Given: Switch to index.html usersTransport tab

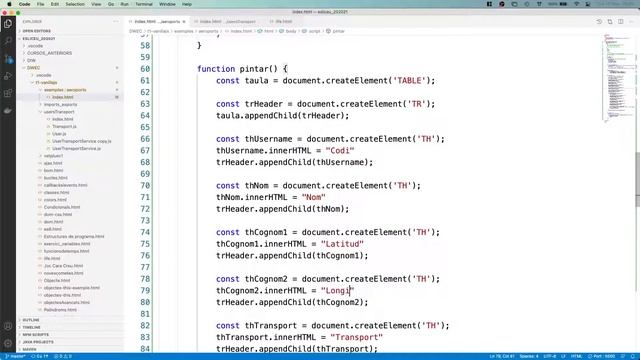Looking at the screenshot, I should (227, 22).
